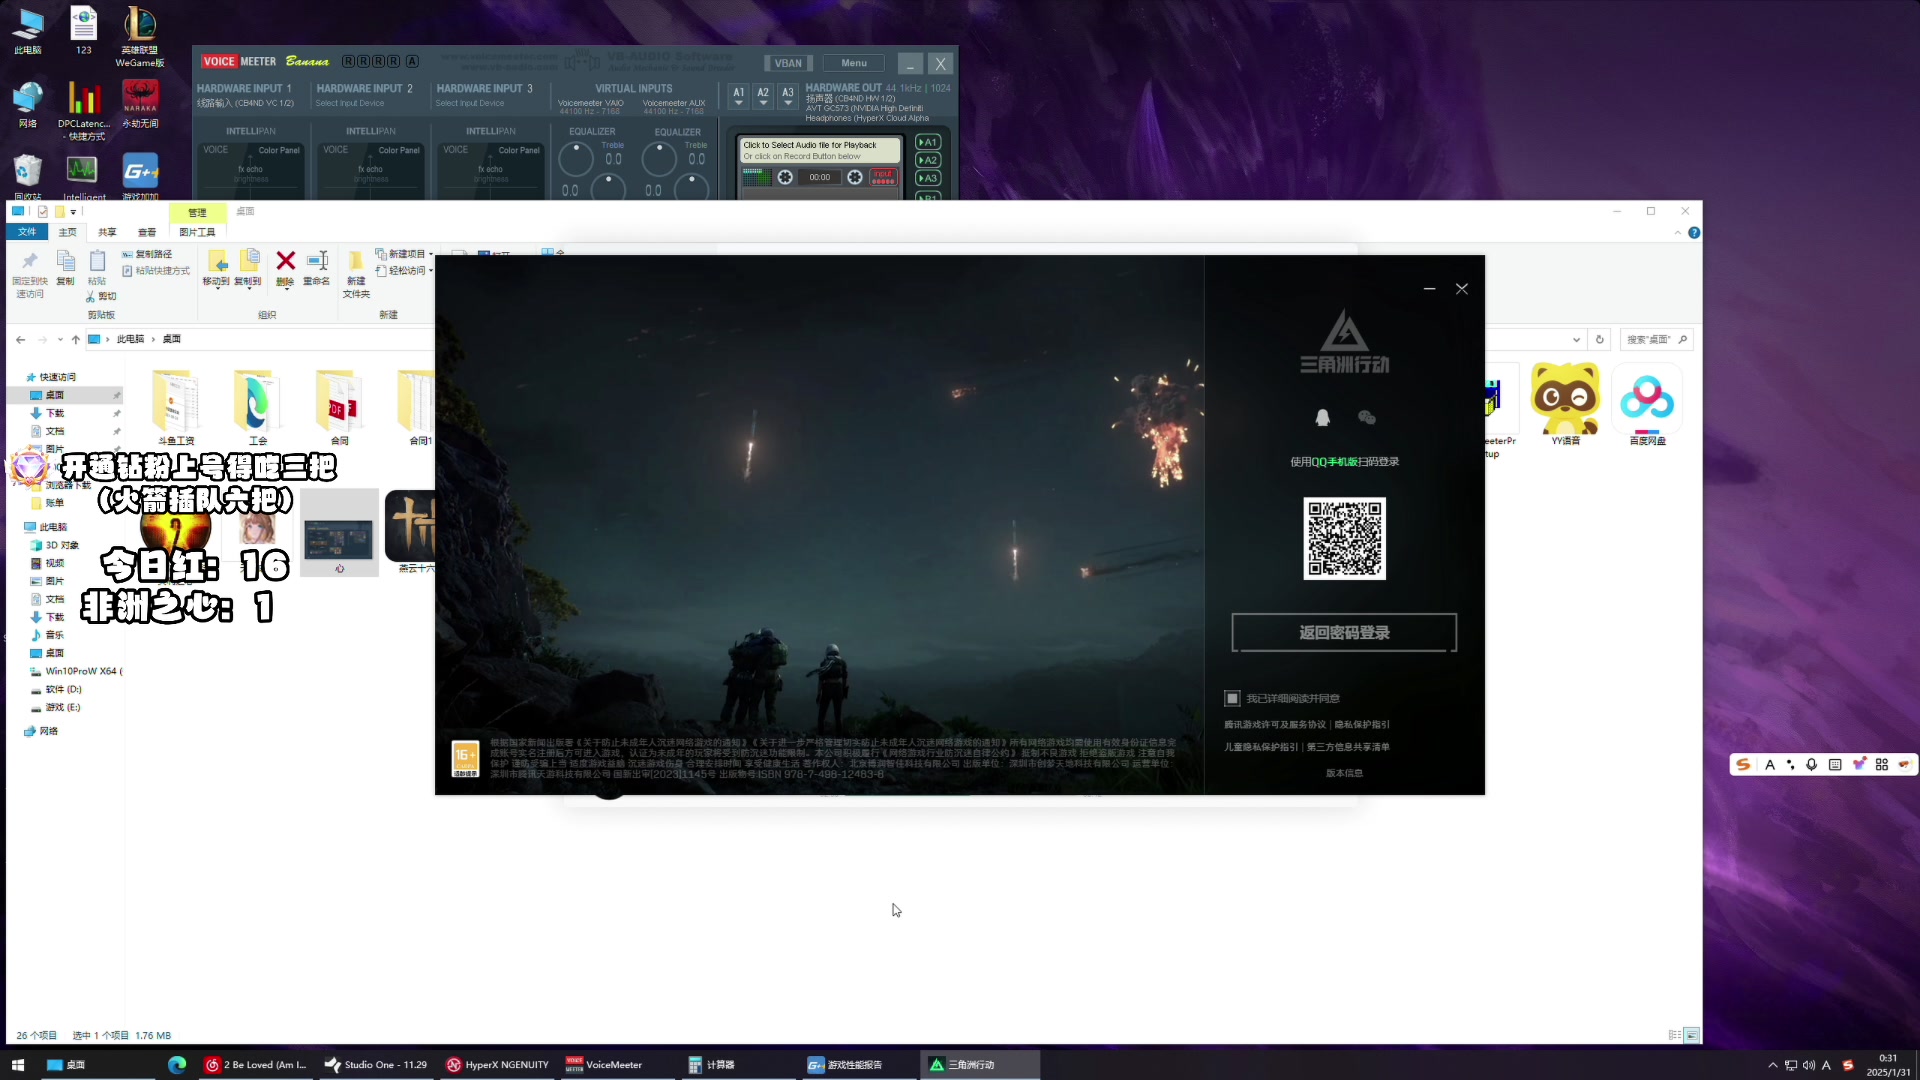Select device for Hardware Input 3
This screenshot has width=1920, height=1080.
470,103
